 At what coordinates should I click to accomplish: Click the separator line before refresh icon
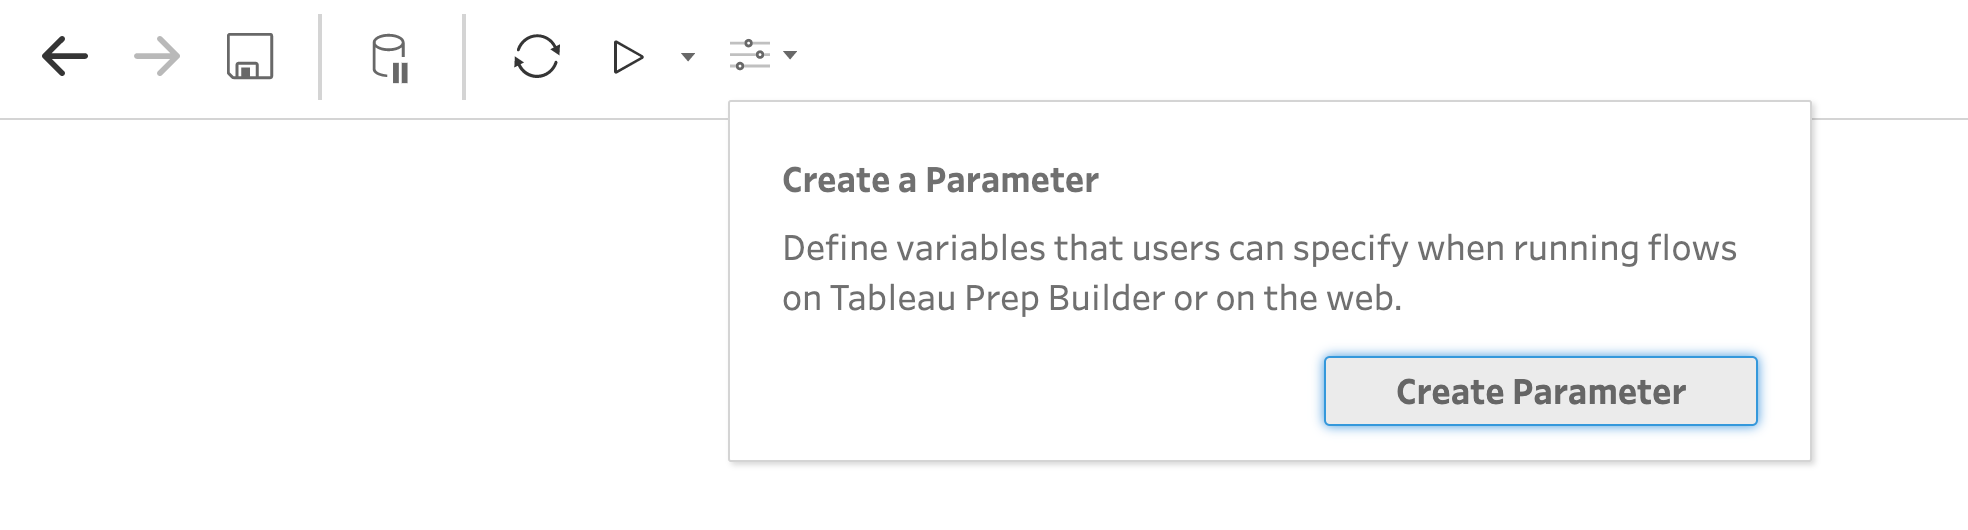tap(464, 57)
